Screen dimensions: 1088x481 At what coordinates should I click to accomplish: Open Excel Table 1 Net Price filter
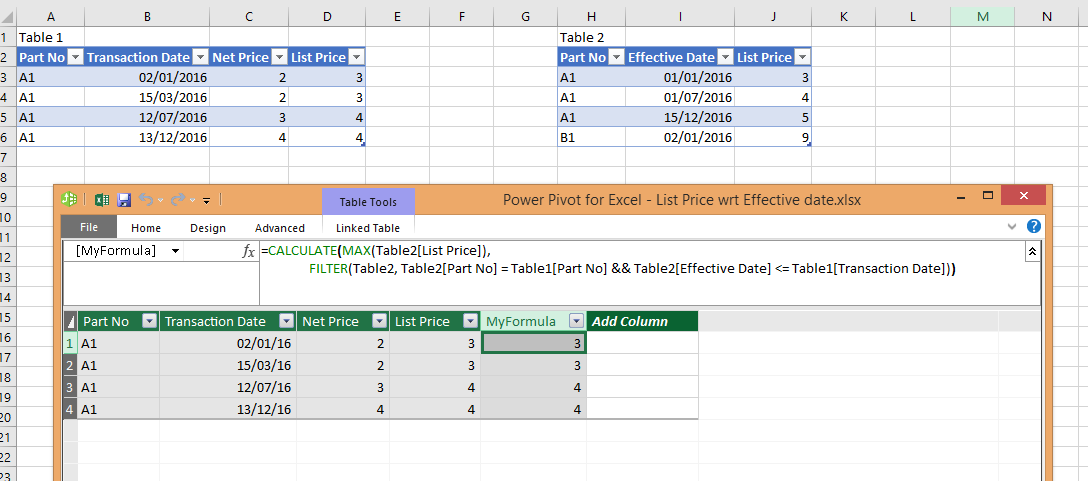[279, 58]
